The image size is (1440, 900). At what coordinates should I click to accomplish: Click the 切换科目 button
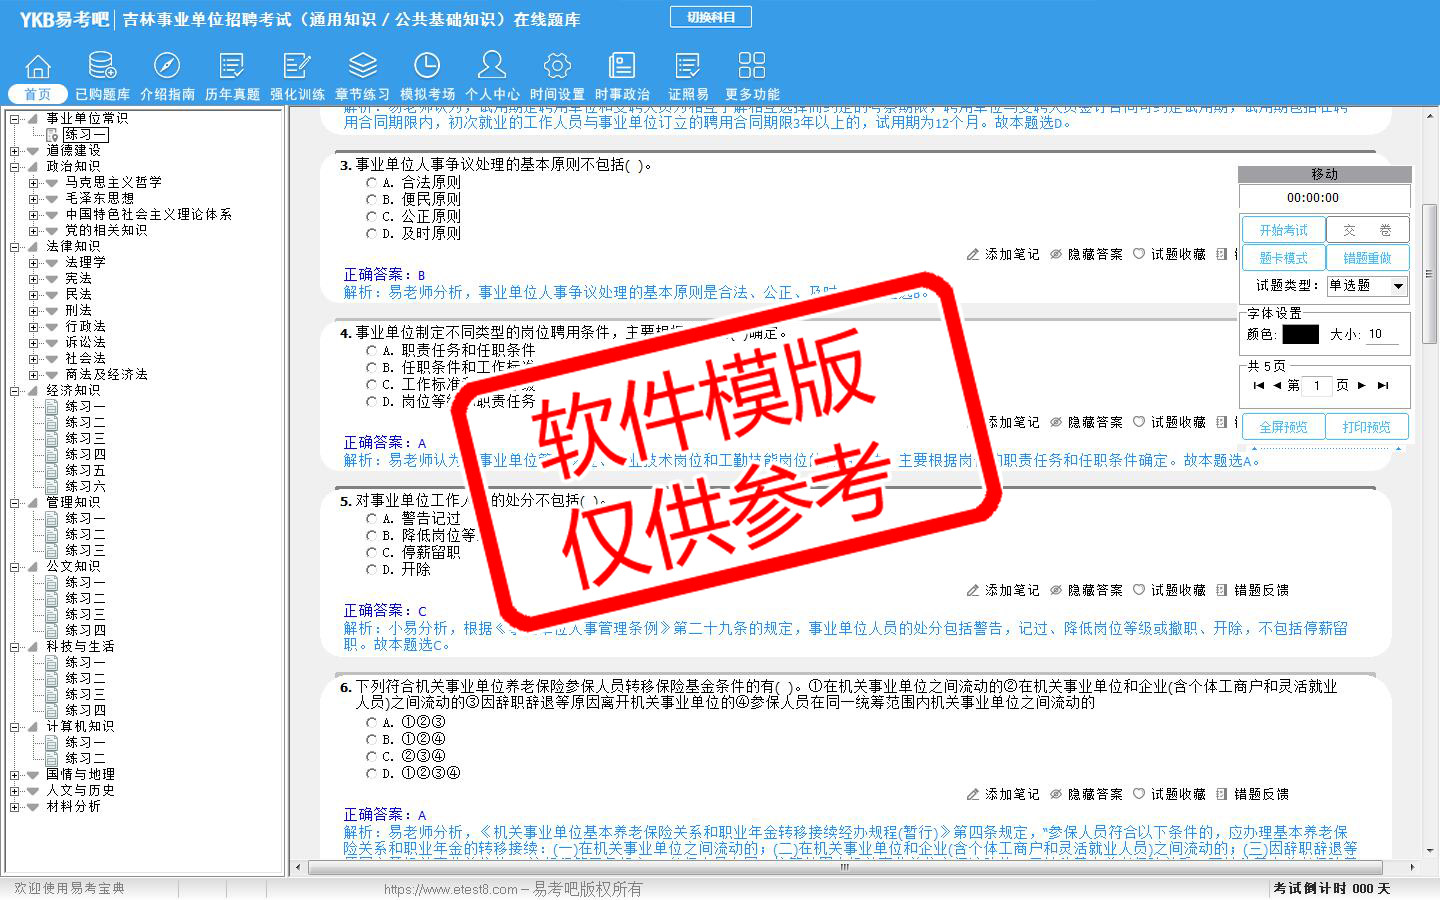click(x=711, y=17)
